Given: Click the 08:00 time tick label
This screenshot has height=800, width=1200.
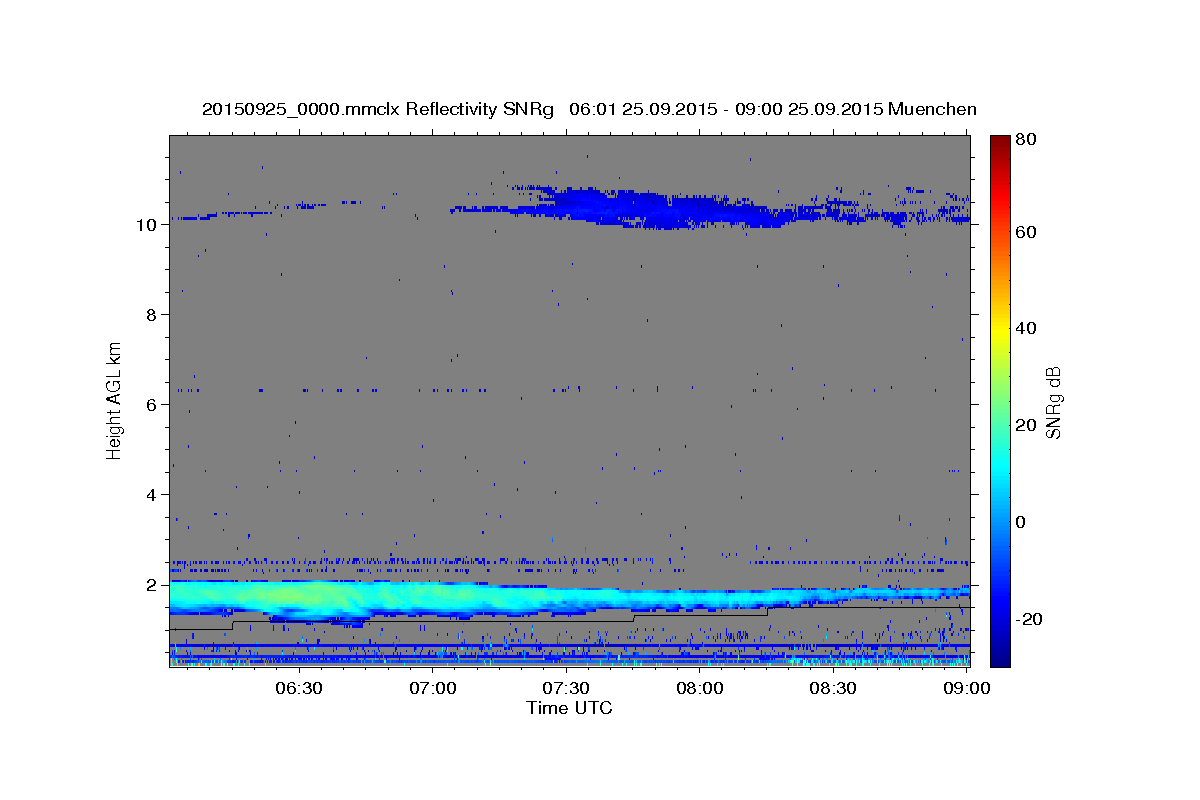Looking at the screenshot, I should 700,689.
